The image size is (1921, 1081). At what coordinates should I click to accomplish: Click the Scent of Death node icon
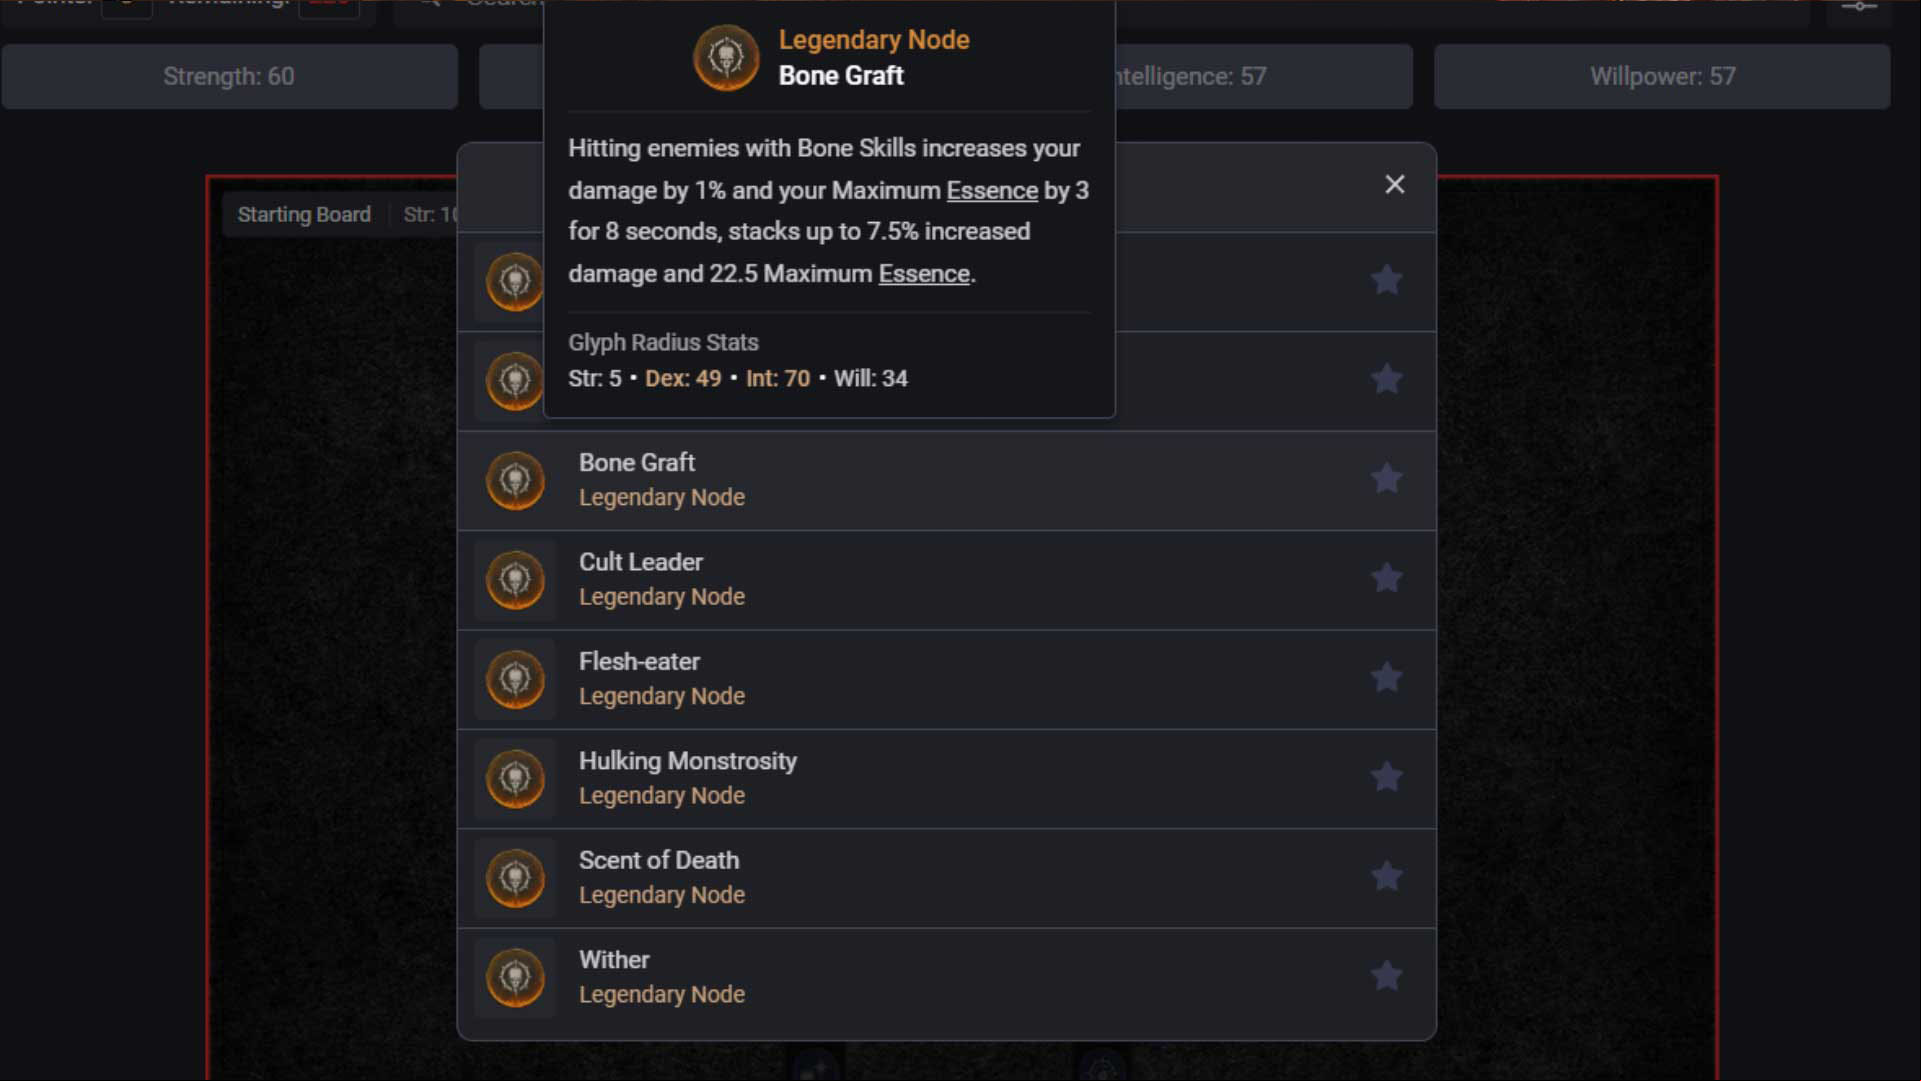click(x=515, y=878)
